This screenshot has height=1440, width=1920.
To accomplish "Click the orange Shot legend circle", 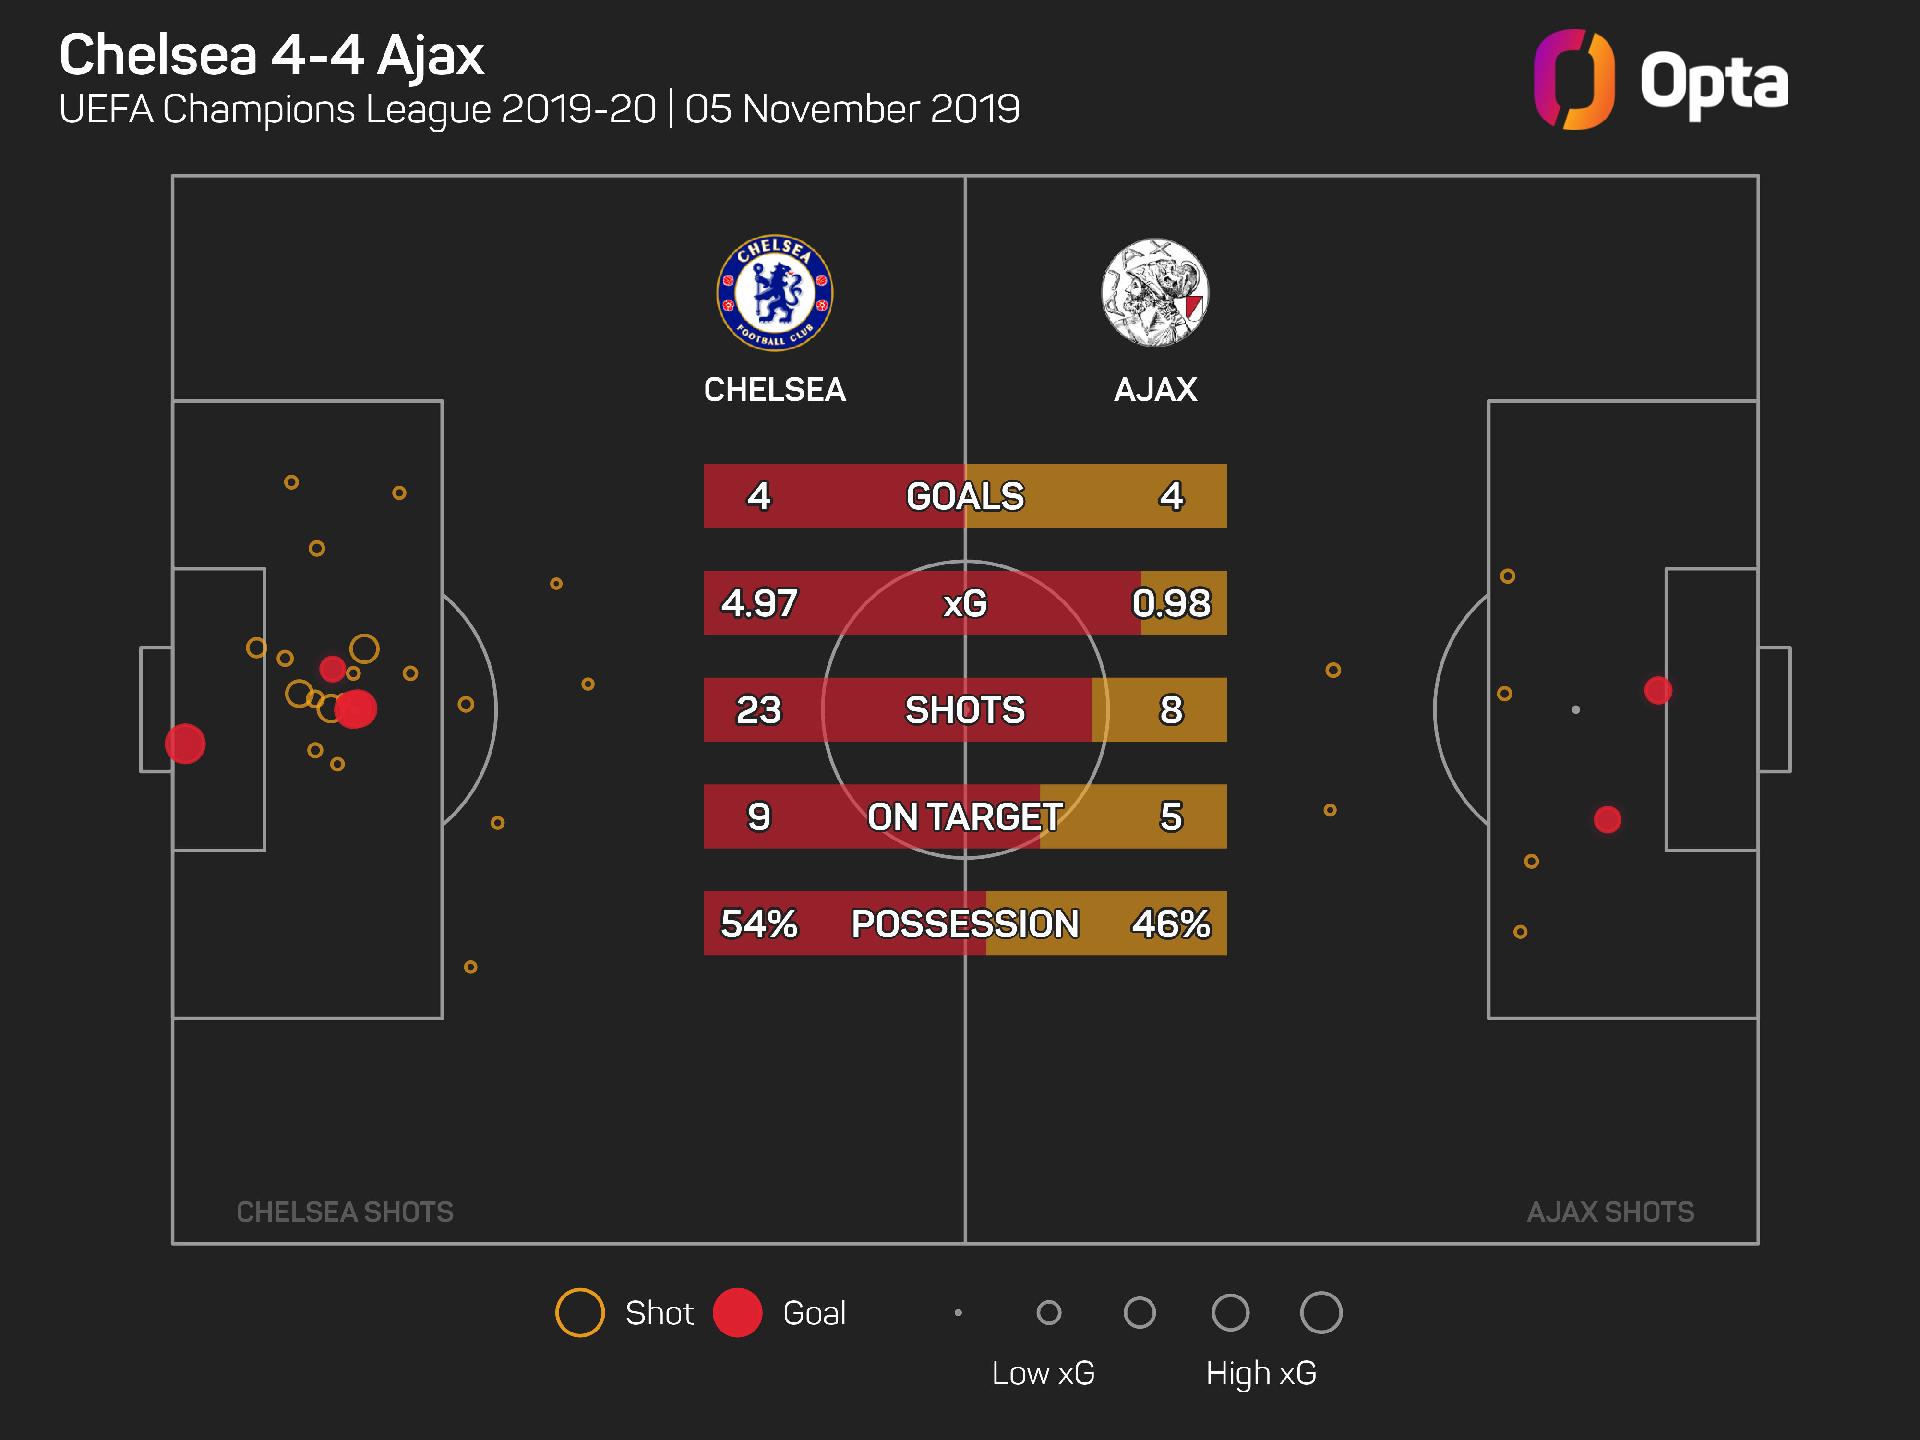I will point(580,1313).
